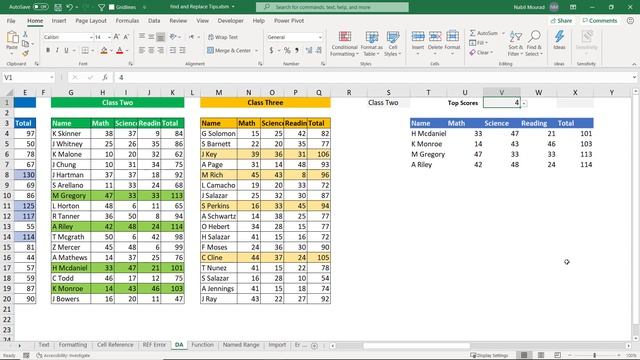Viewport: 640px width, 360px height.
Task: Click the Percent Style icon
Action: coord(287,50)
